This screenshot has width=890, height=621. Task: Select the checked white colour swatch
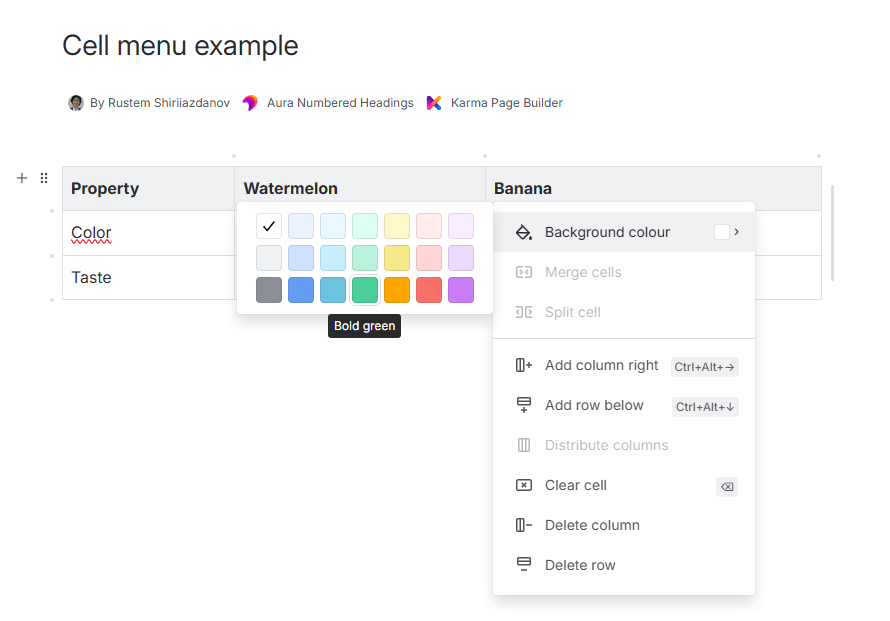[269, 226]
